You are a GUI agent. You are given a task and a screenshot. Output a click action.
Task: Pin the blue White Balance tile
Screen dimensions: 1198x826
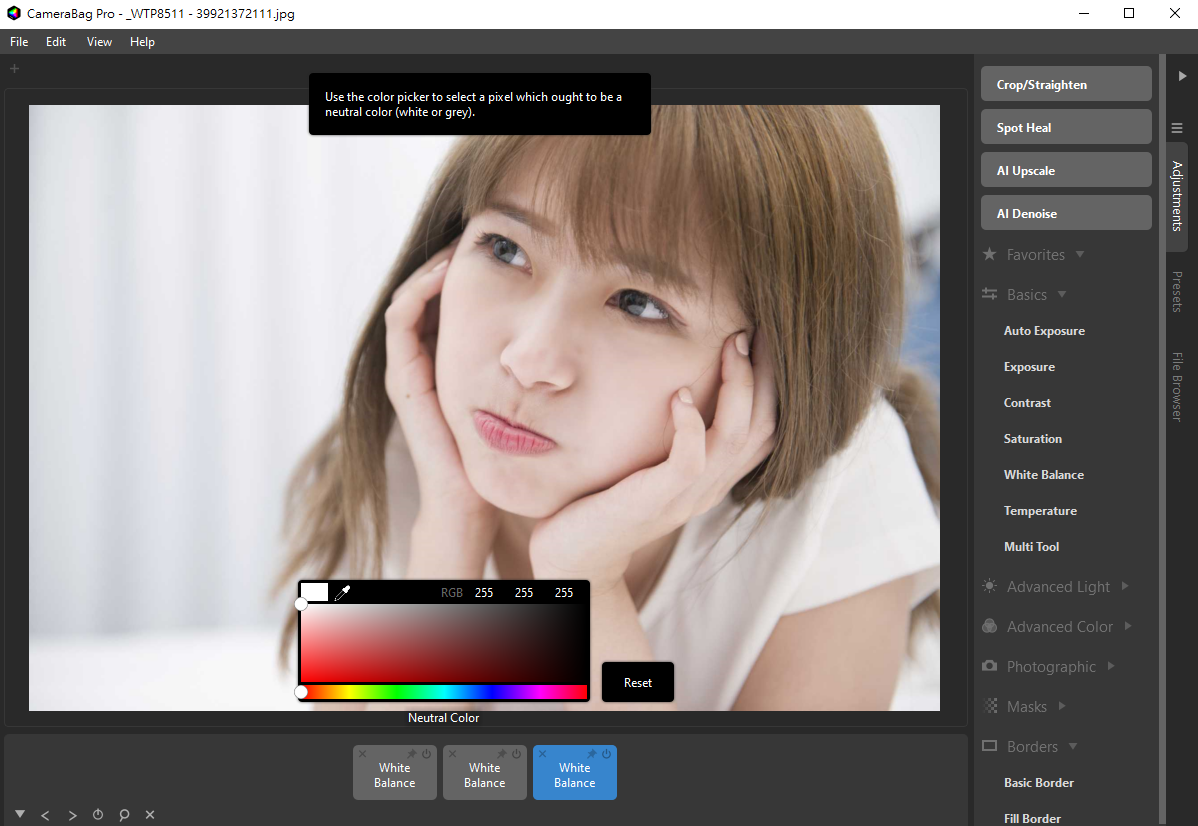pyautogui.click(x=591, y=754)
